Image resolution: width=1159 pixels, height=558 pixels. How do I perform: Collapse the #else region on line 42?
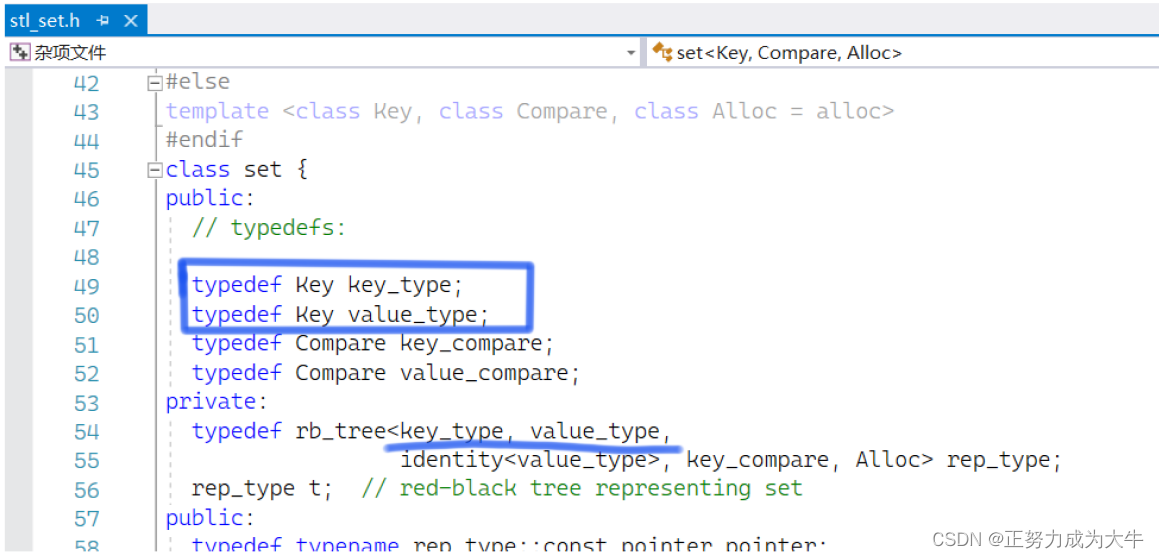point(154,82)
